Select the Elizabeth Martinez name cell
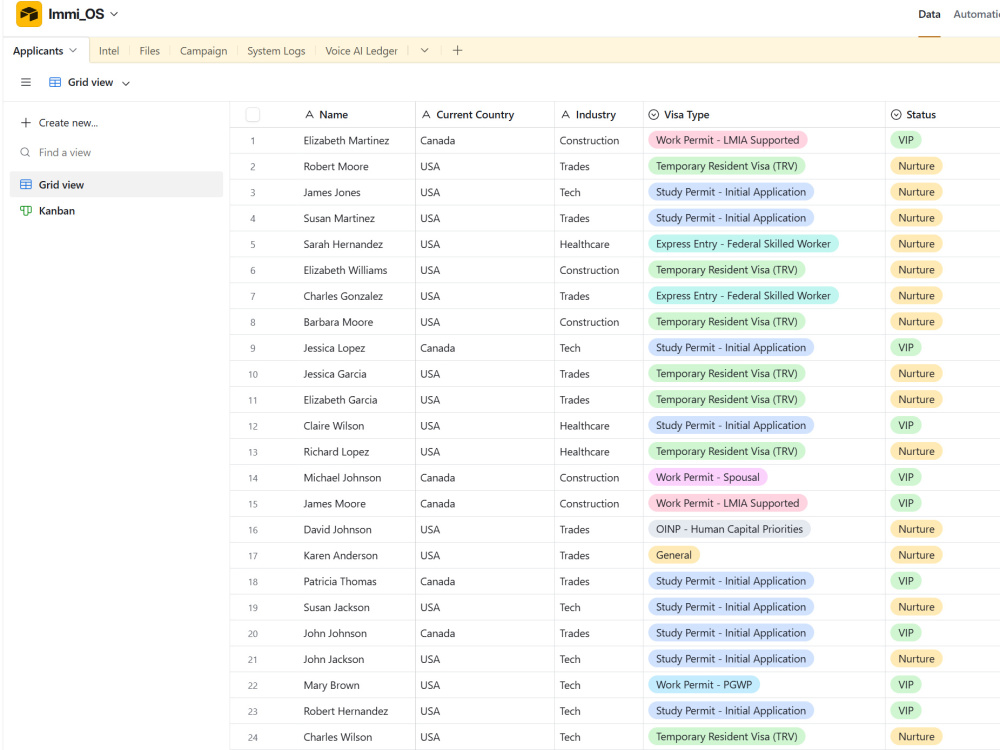This screenshot has width=1000, height=750. pos(346,140)
